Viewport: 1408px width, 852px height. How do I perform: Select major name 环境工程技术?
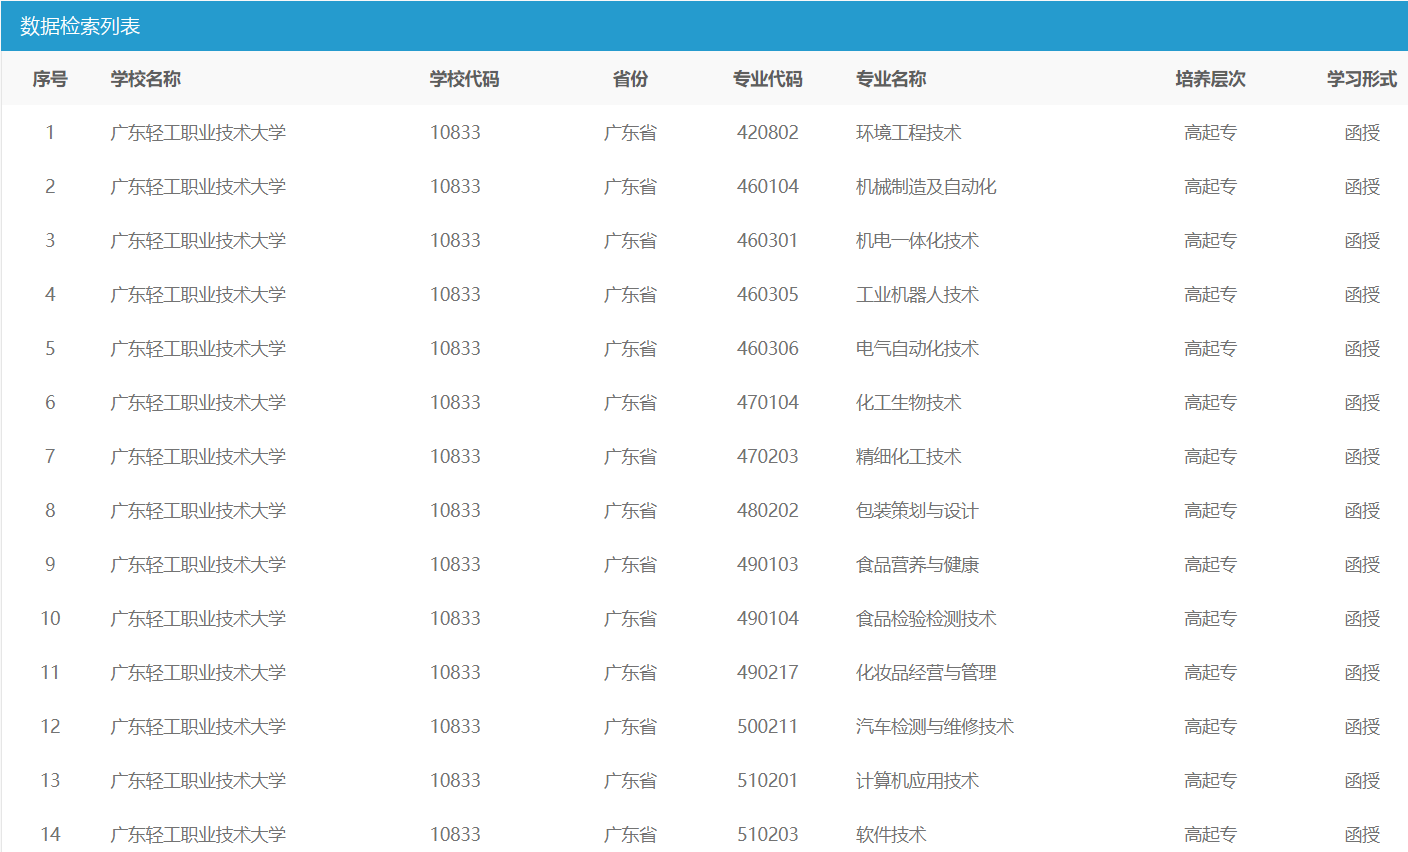[x=909, y=133]
